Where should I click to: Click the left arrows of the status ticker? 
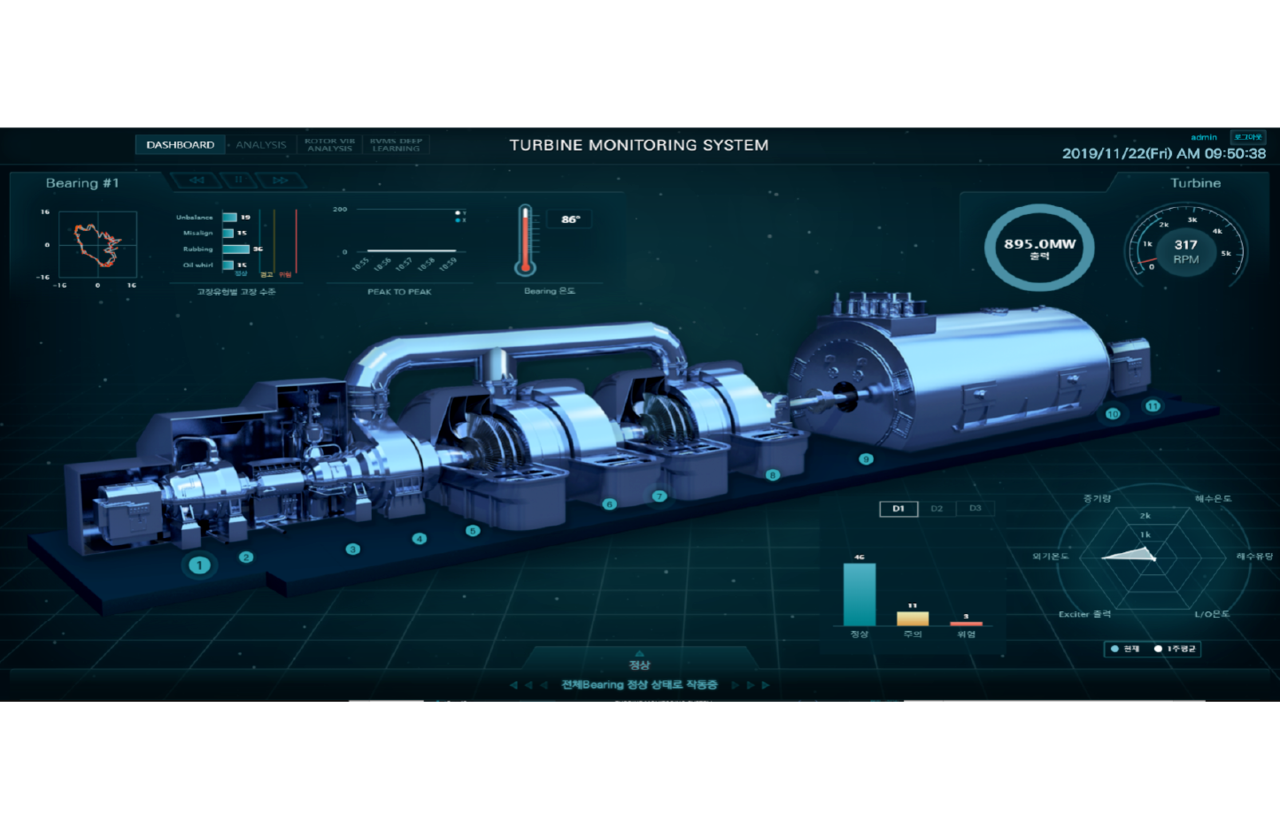click(528, 686)
